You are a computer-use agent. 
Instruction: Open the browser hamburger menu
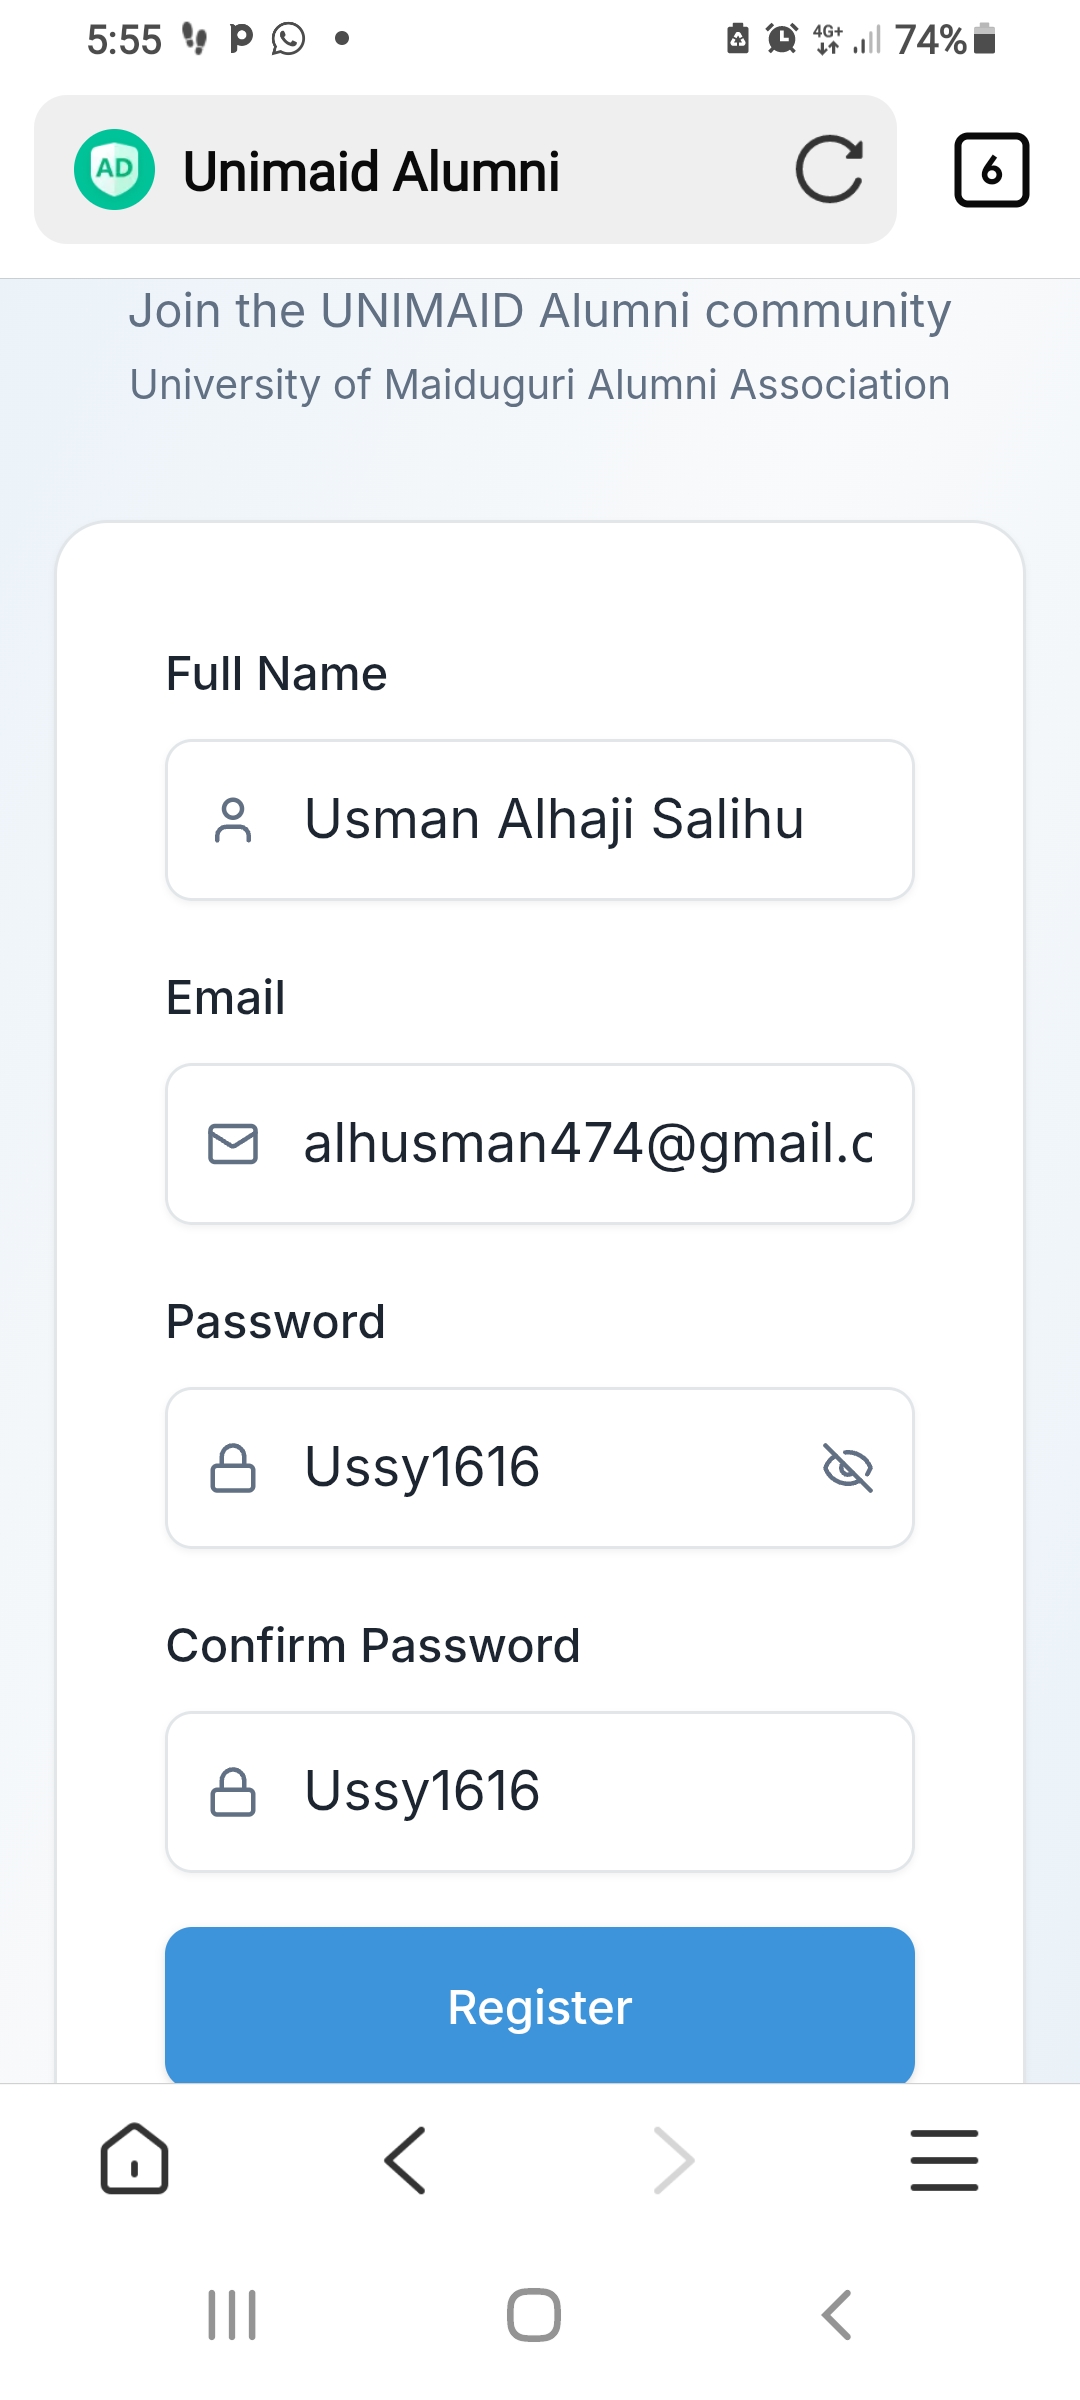tap(944, 2159)
